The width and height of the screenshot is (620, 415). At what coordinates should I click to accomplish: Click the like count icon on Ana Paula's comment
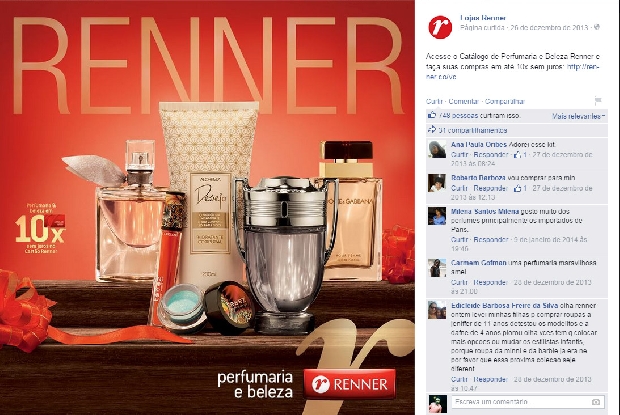[517, 155]
